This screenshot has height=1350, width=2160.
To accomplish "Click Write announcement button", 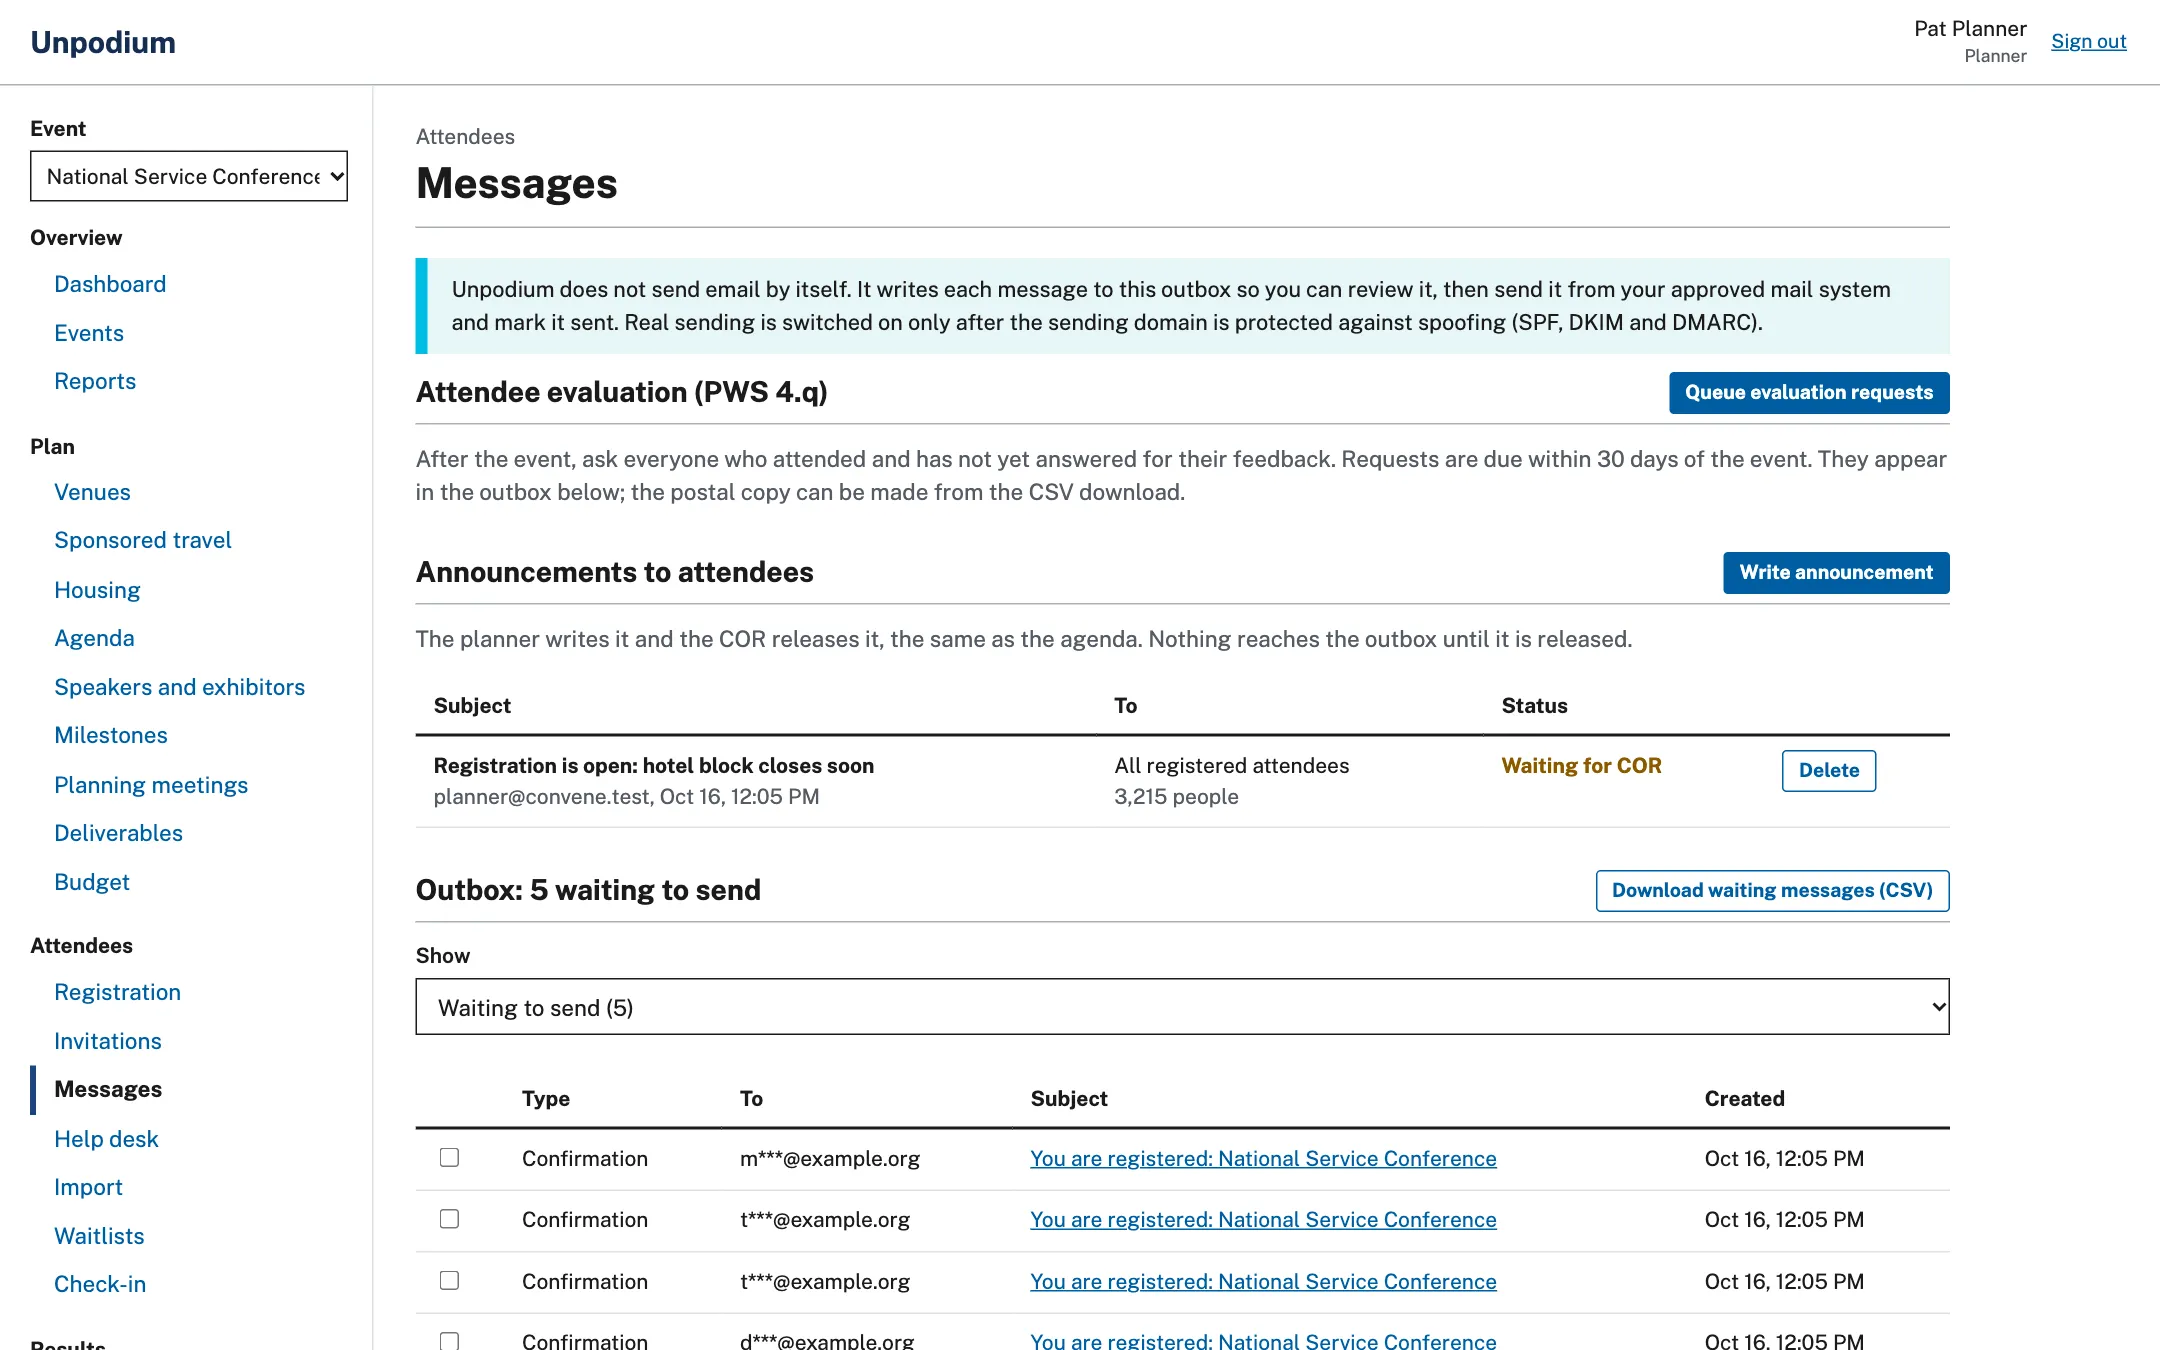I will [x=1836, y=573].
